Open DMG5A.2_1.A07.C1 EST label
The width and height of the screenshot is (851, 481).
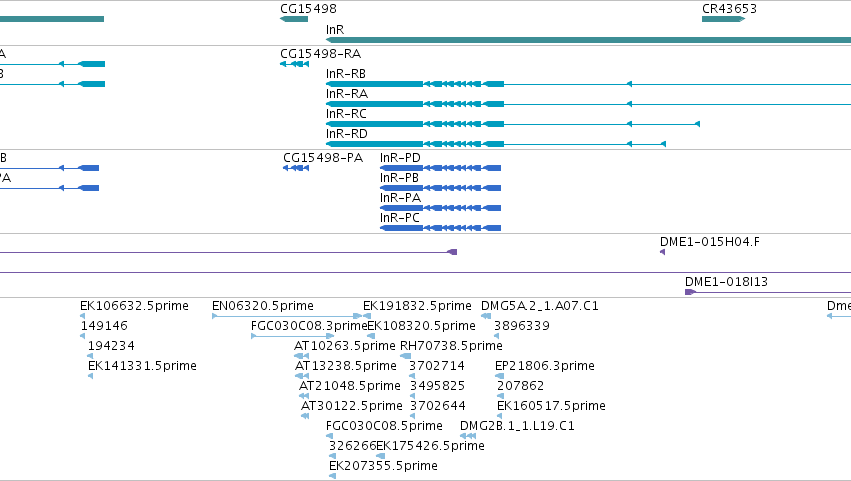click(539, 306)
